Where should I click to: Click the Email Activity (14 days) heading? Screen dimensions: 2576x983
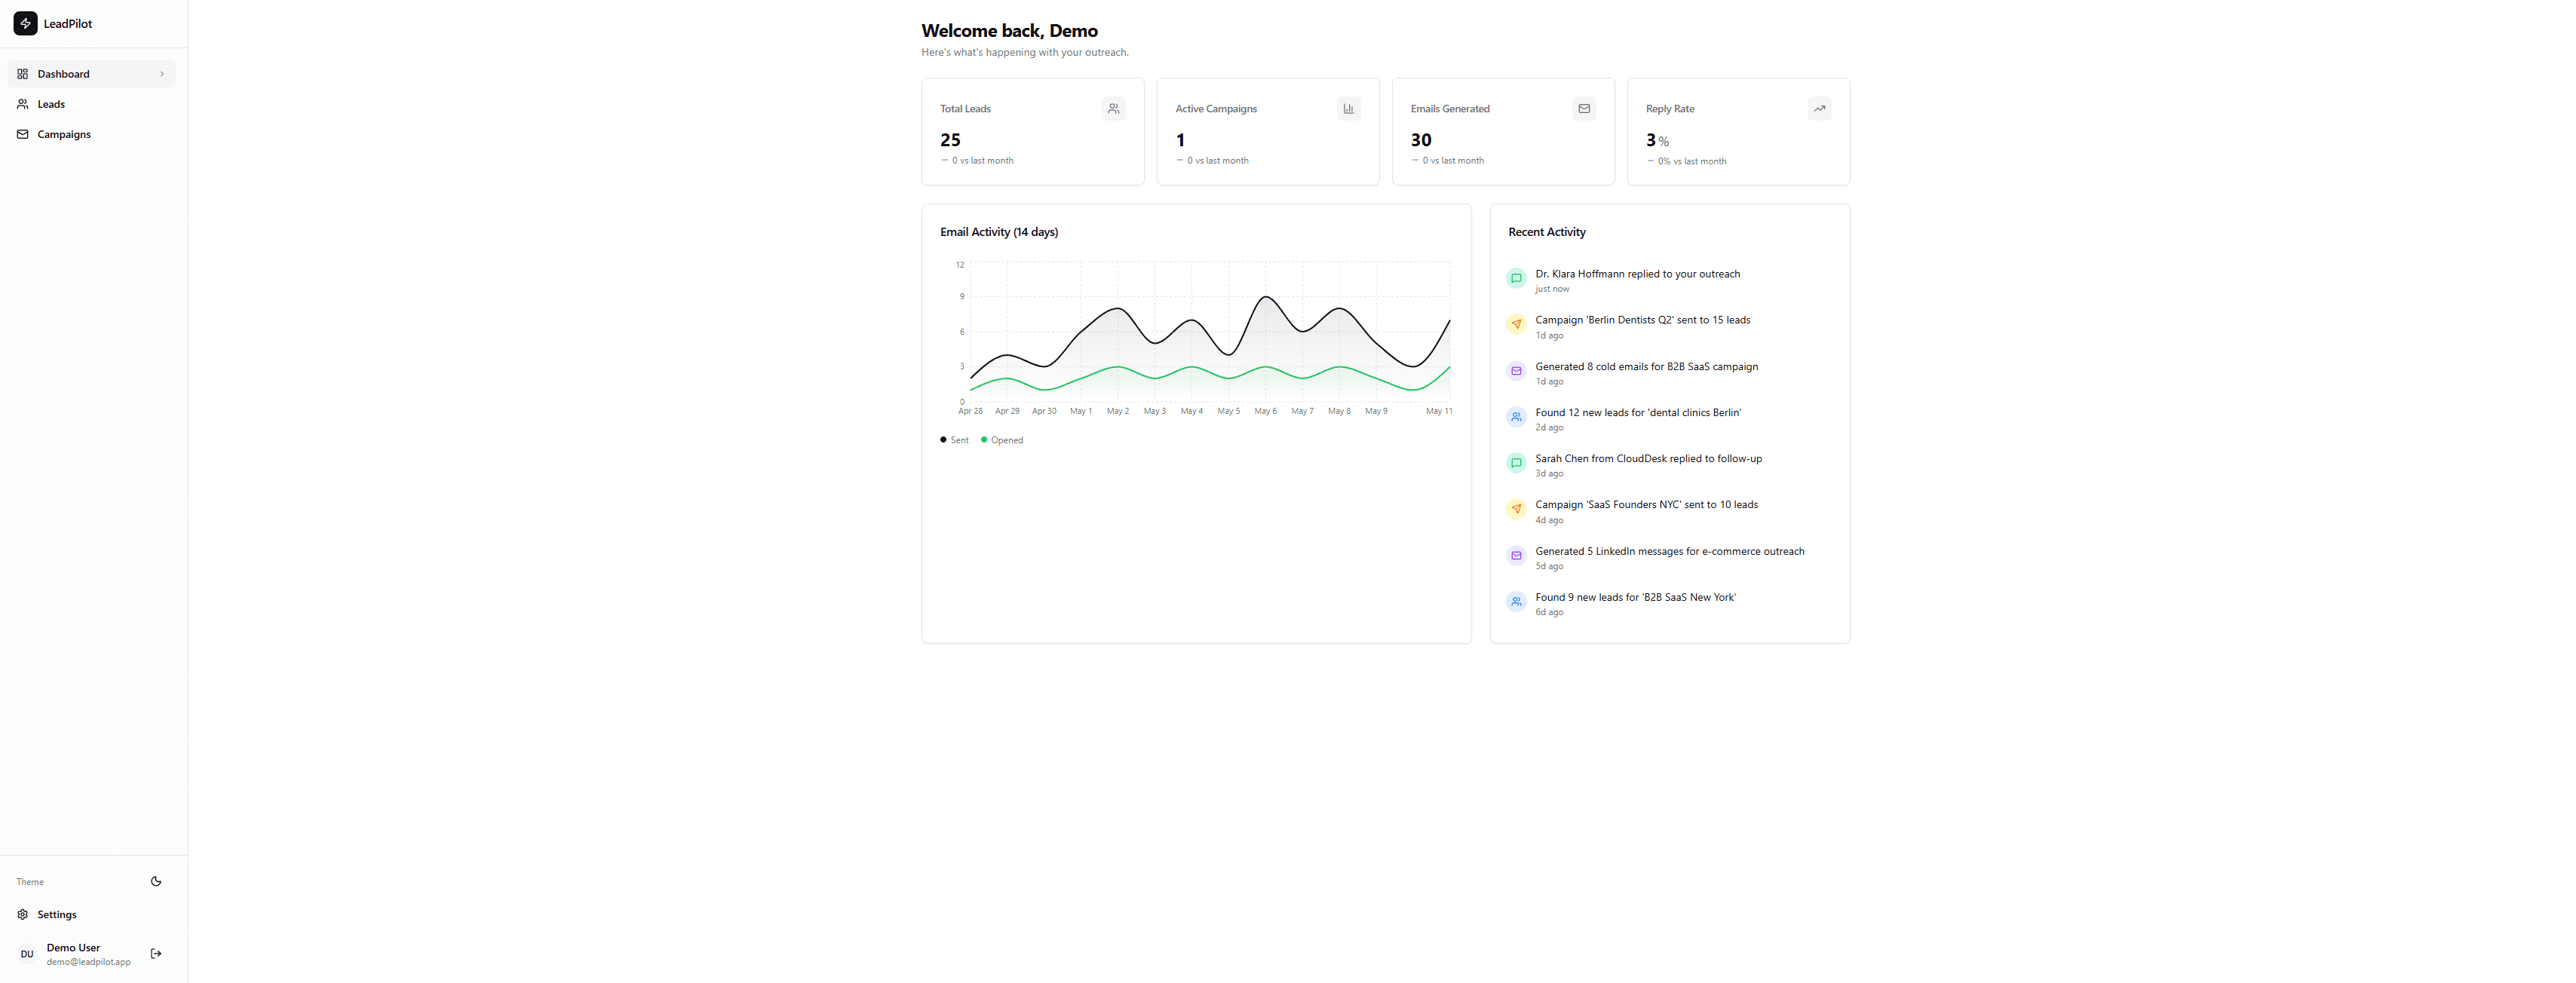999,232
